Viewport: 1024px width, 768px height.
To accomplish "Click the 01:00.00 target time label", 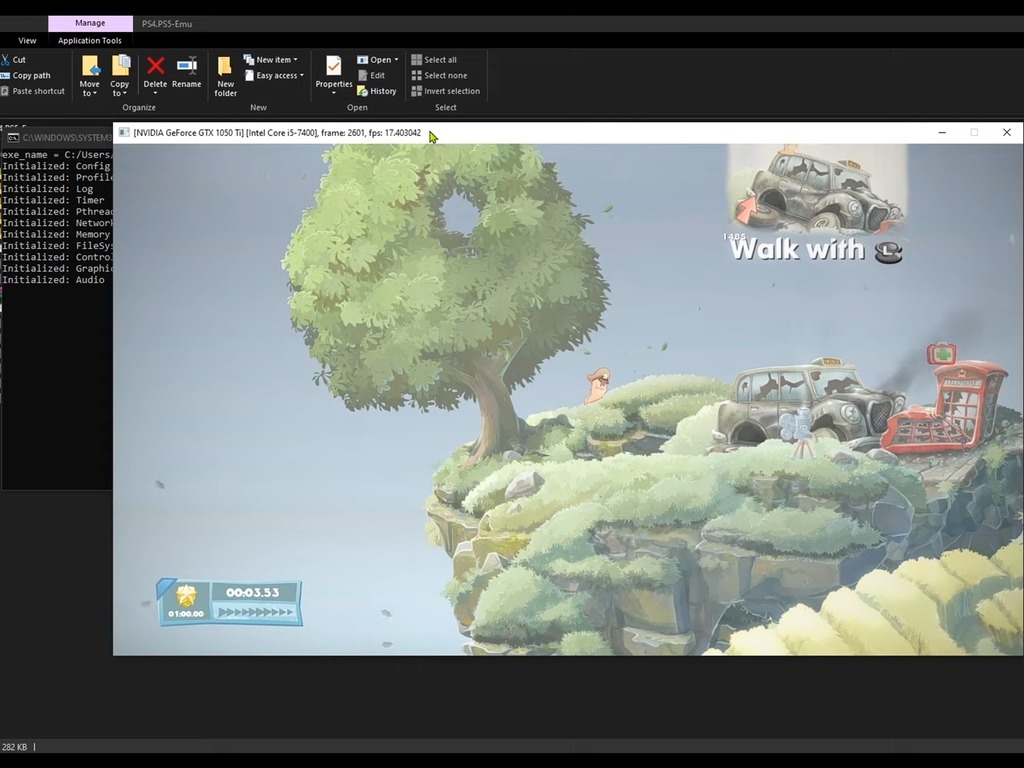I will [x=186, y=614].
